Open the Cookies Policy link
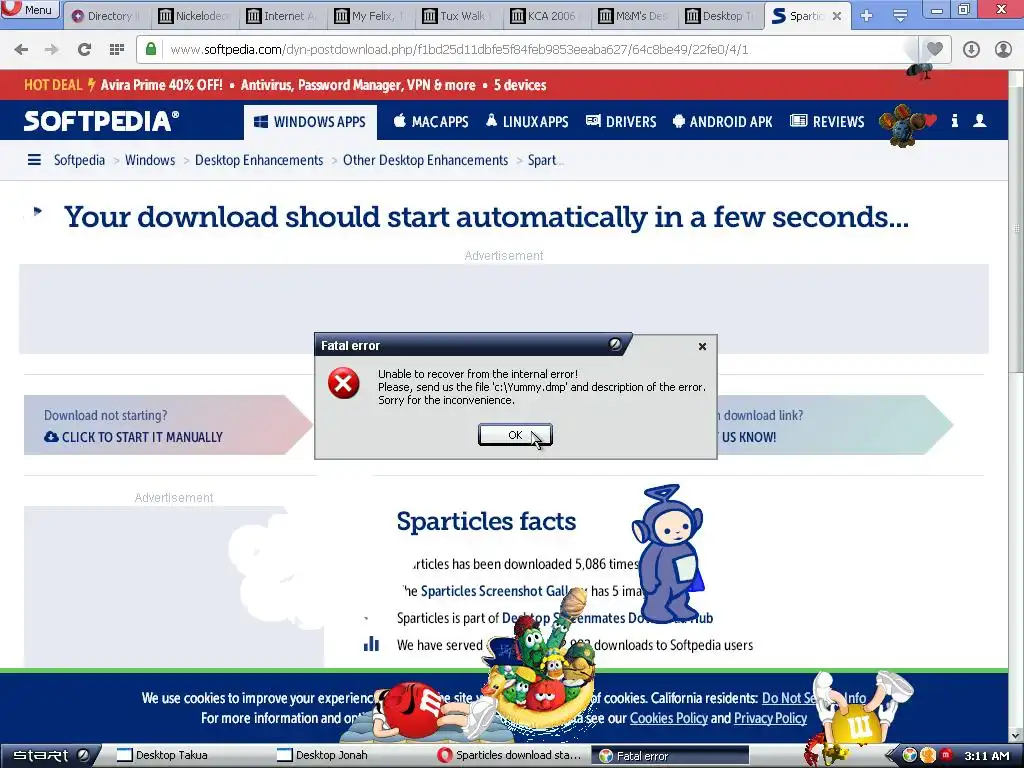 (669, 718)
